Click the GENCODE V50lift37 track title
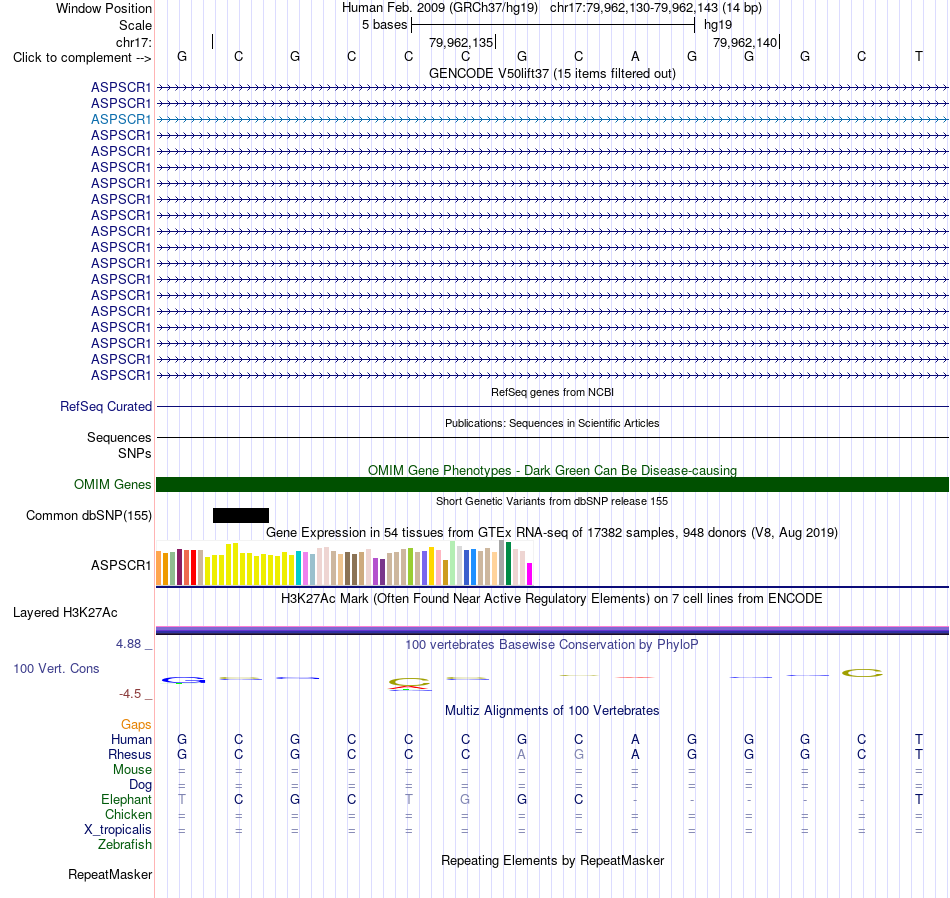950x898 pixels. pyautogui.click(x=552, y=73)
